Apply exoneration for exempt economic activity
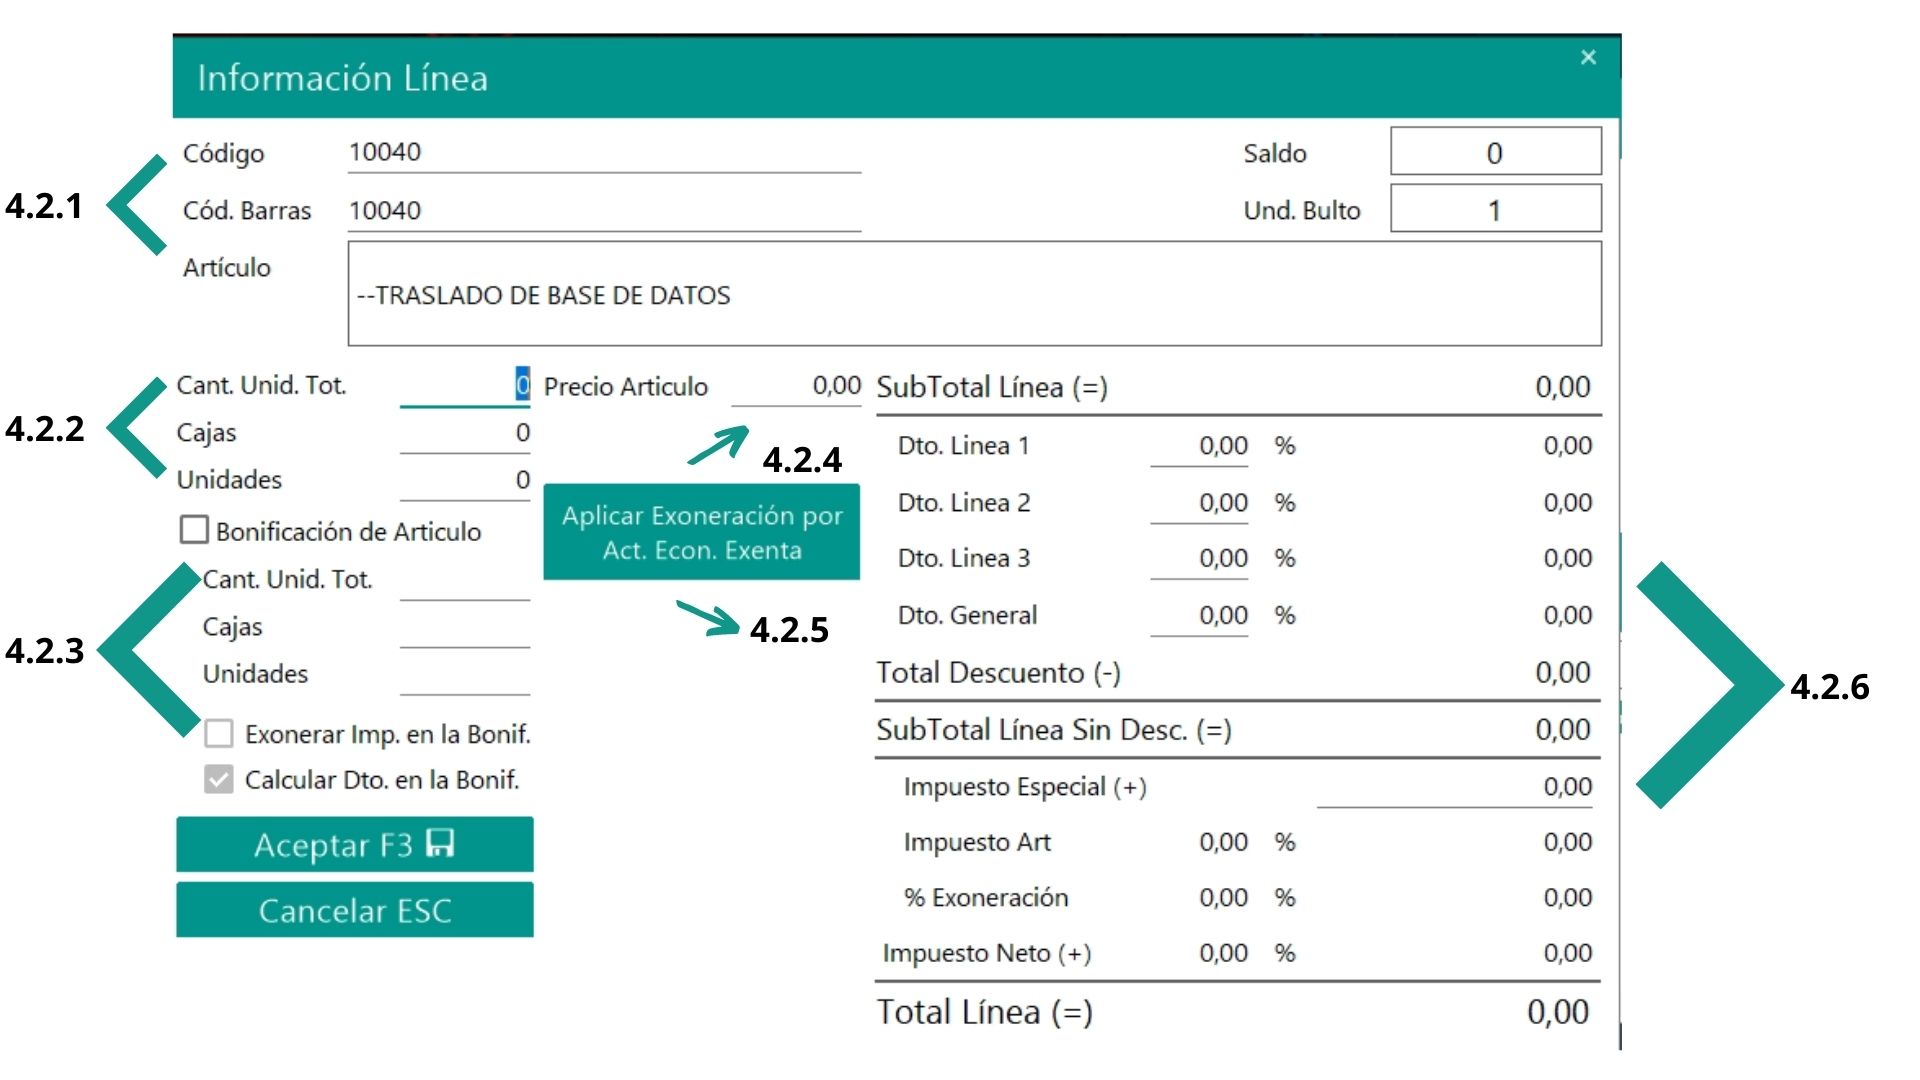 click(x=701, y=532)
